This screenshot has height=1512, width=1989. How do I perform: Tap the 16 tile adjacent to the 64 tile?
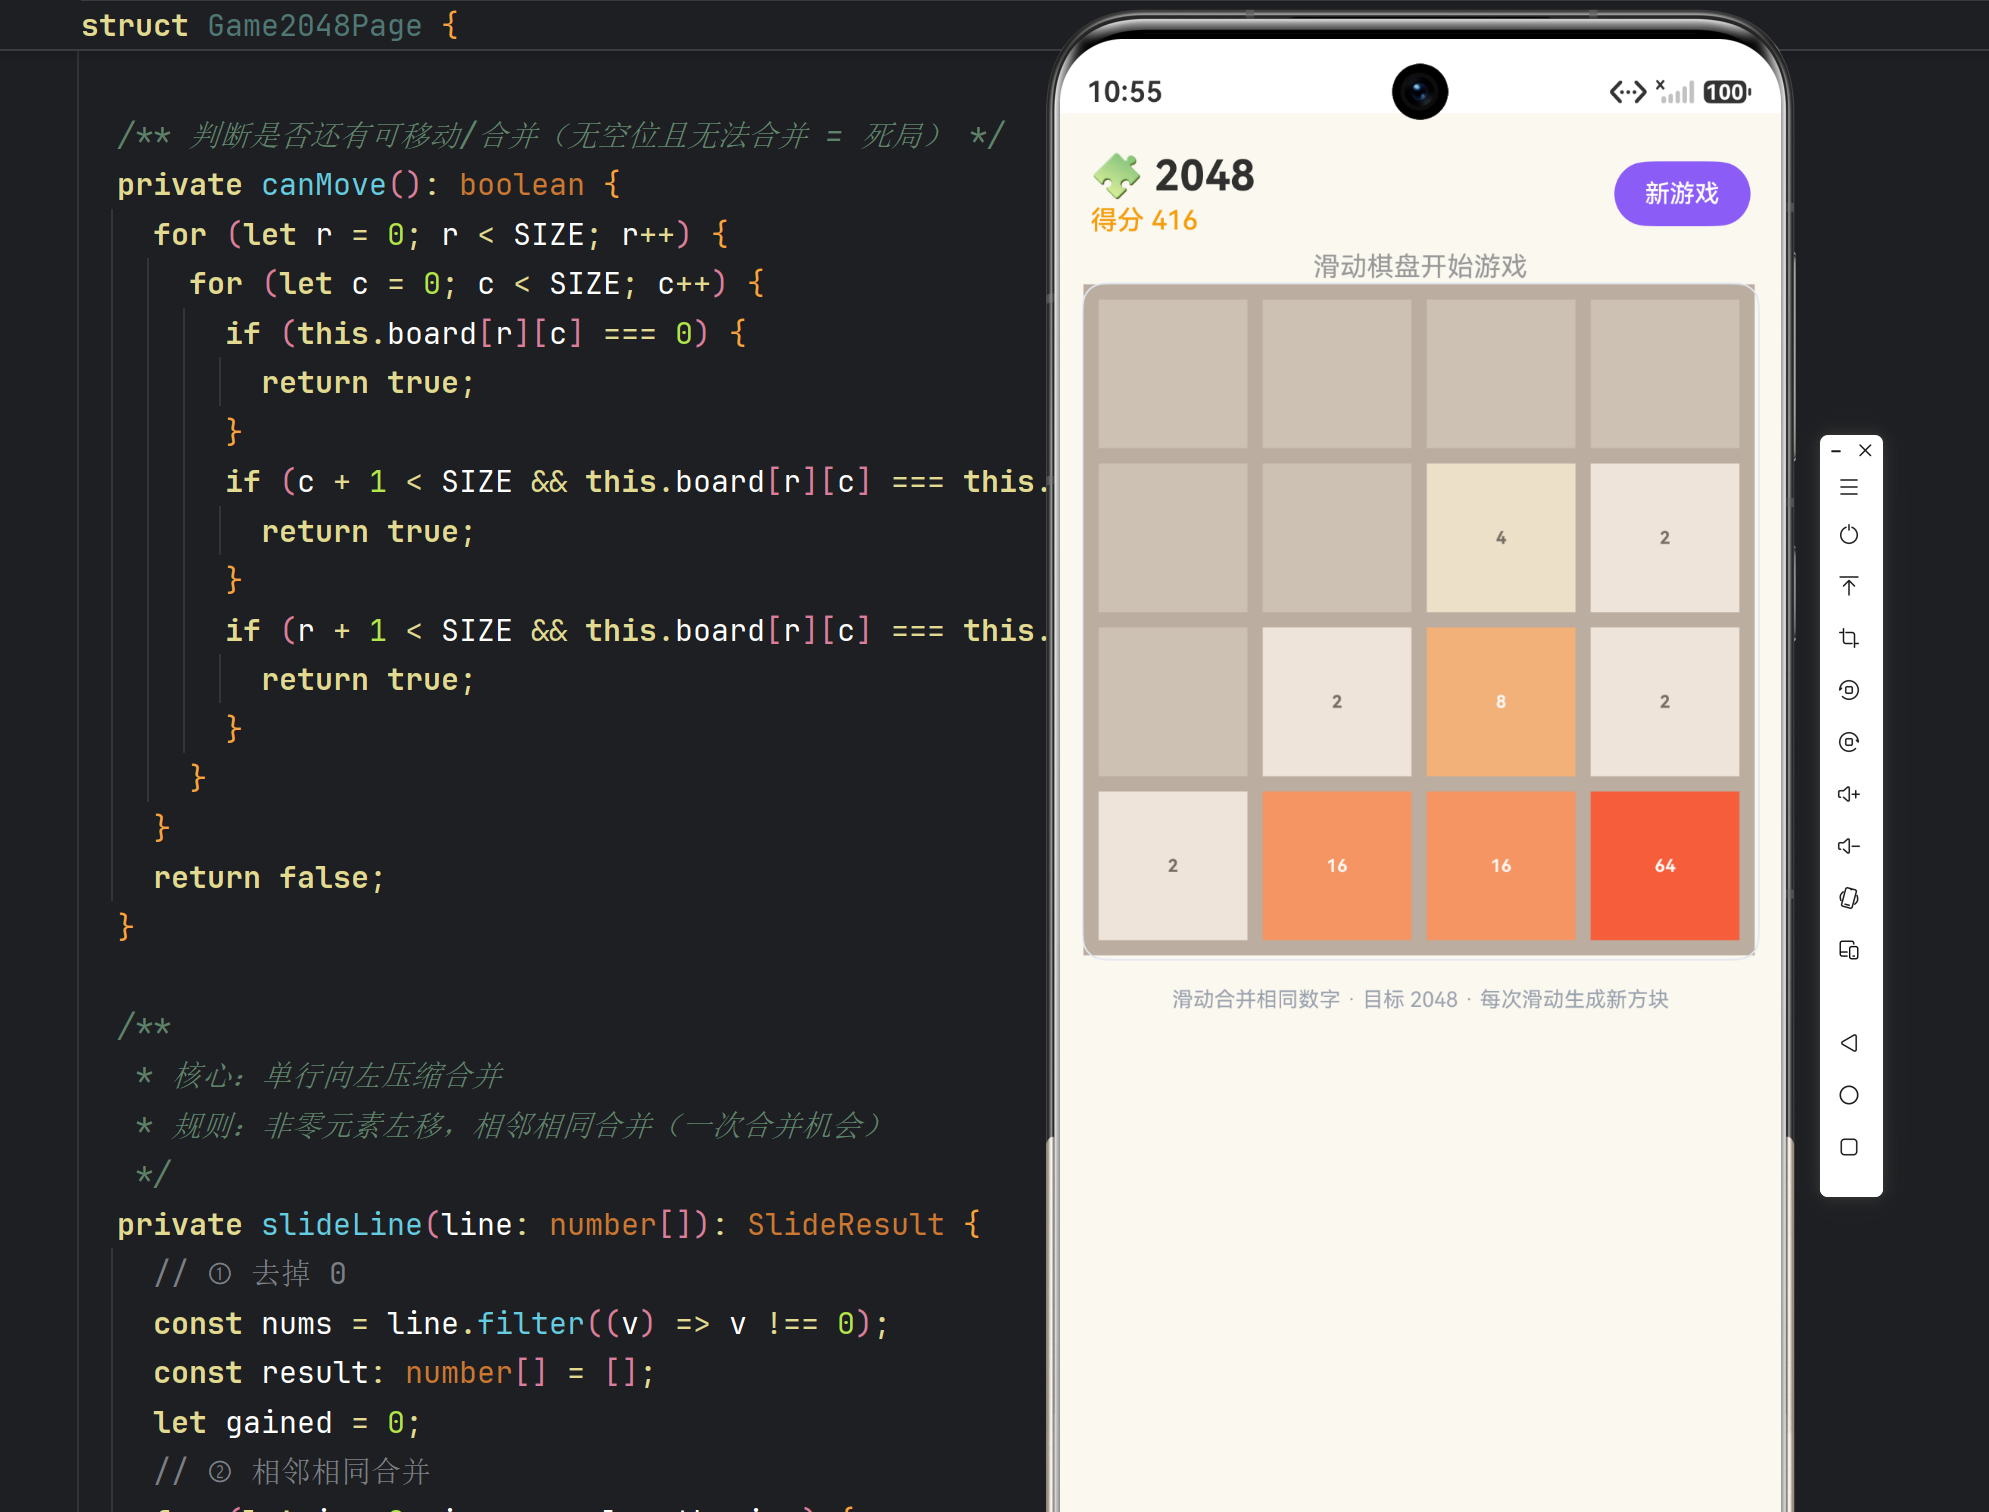pos(1501,865)
